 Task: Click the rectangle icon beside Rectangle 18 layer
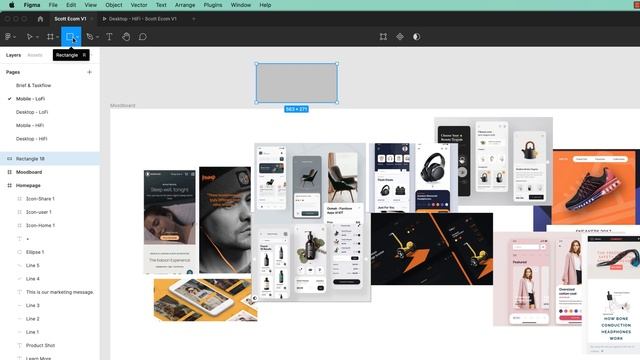pyautogui.click(x=9, y=159)
